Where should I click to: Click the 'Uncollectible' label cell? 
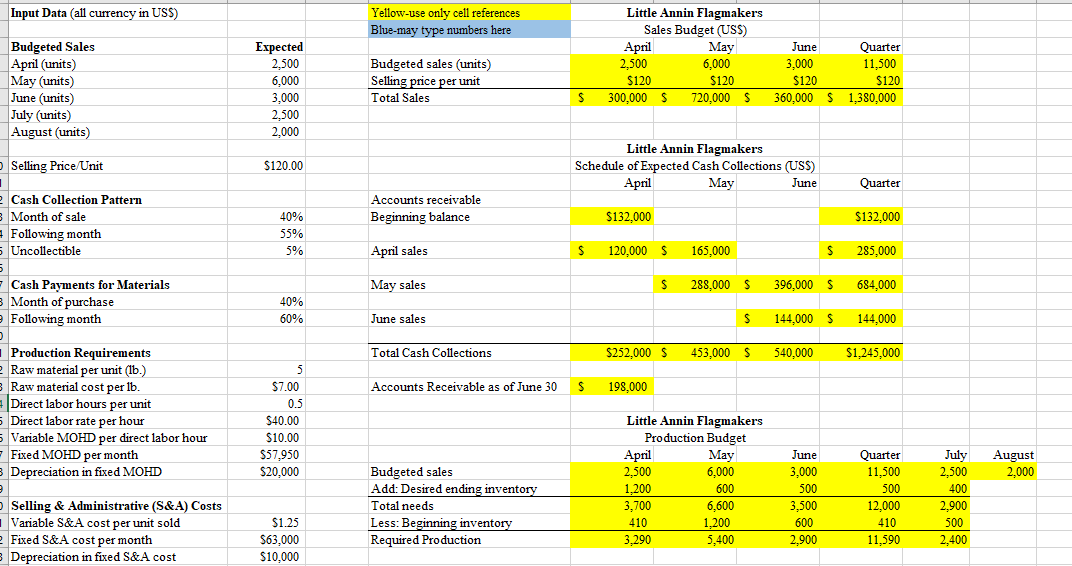118,251
